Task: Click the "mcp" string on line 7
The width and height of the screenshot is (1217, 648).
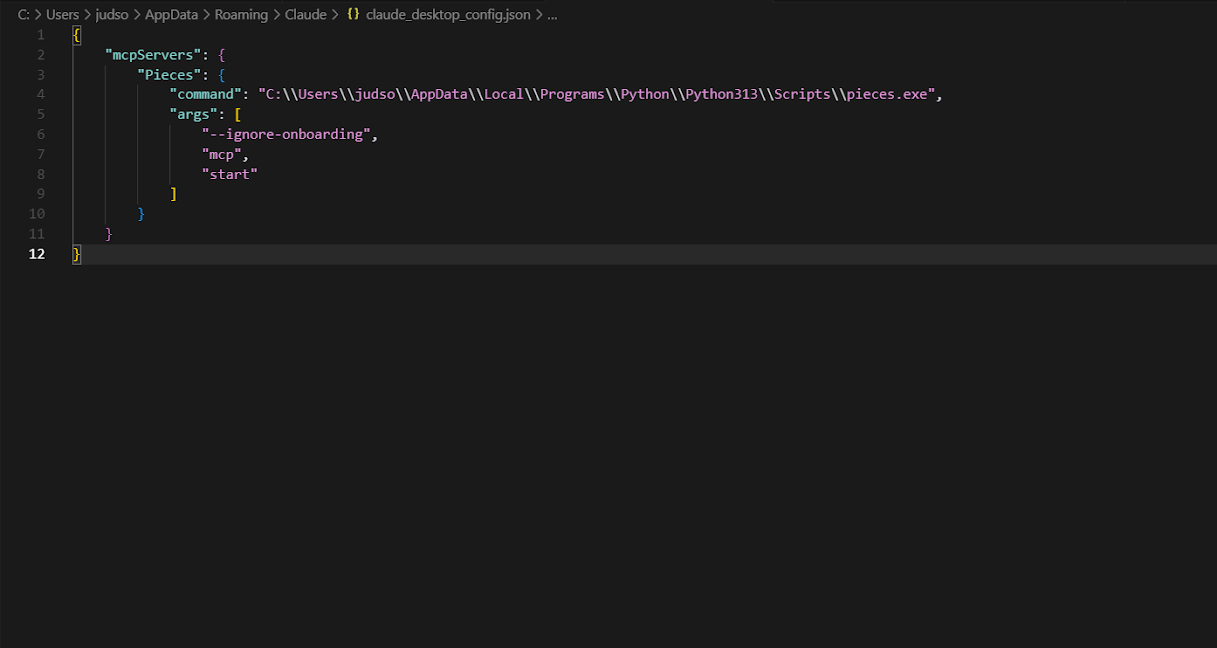Action: pos(221,155)
